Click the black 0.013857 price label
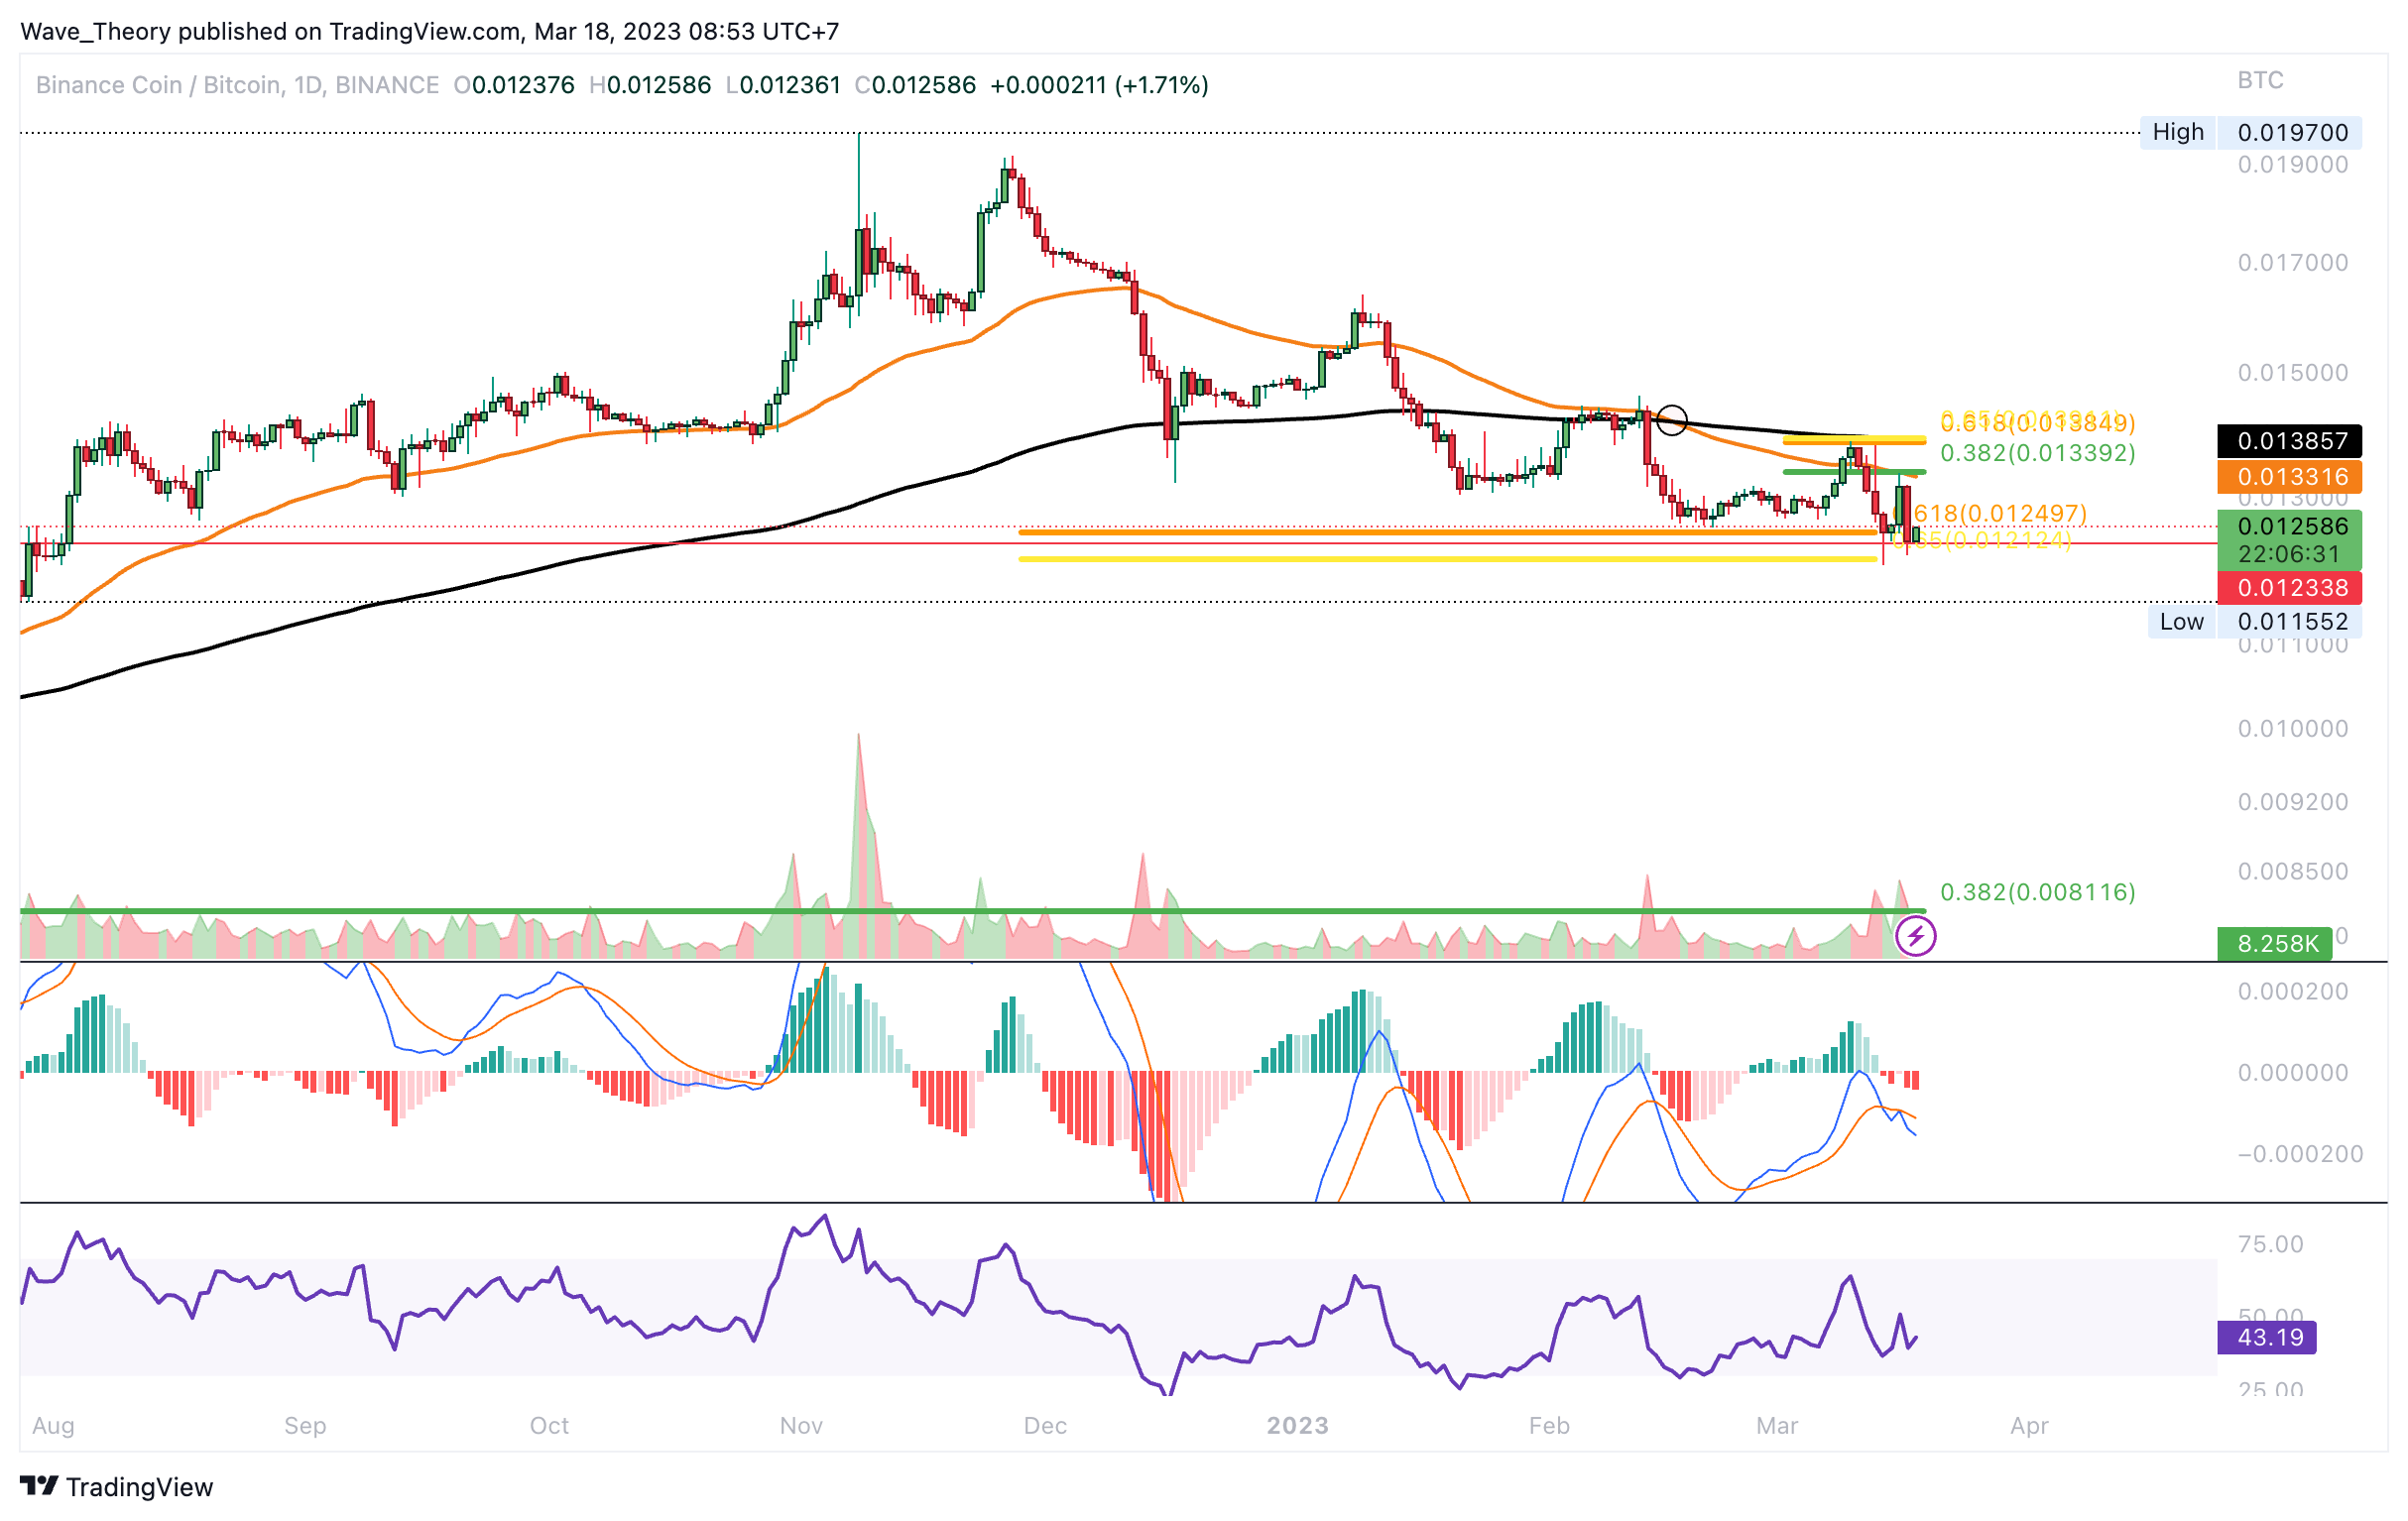Image resolution: width=2408 pixels, height=1521 pixels. pyautogui.click(x=2289, y=441)
